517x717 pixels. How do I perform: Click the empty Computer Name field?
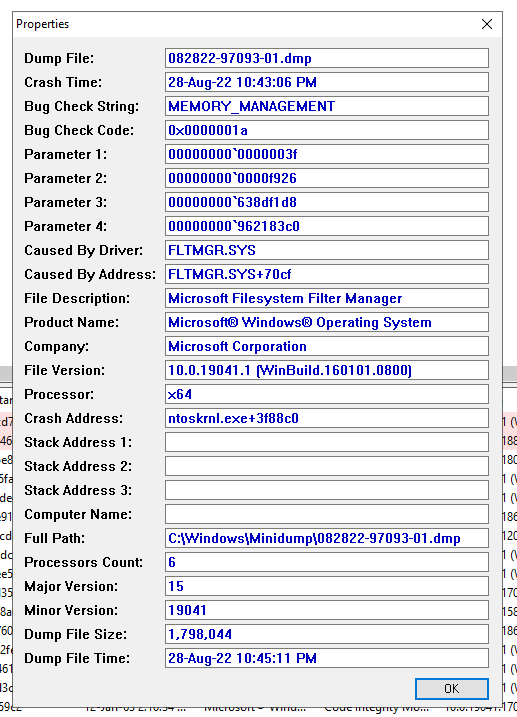click(327, 514)
